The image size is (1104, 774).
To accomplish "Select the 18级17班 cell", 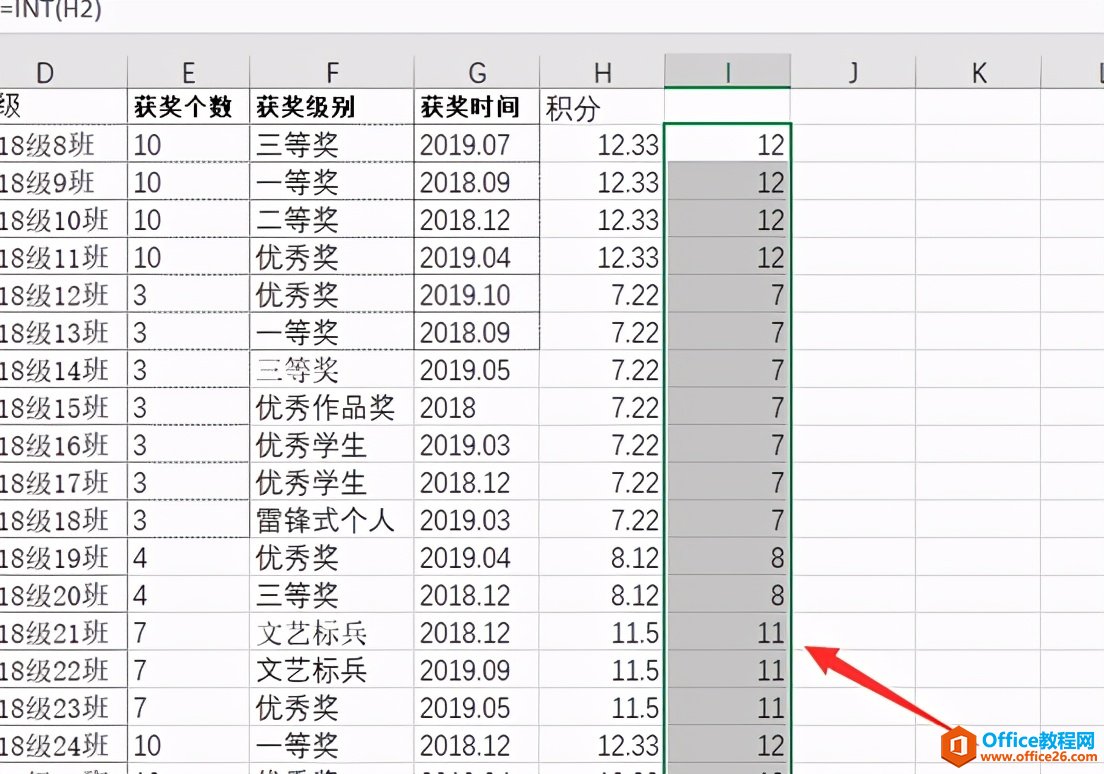I will (x=63, y=482).
